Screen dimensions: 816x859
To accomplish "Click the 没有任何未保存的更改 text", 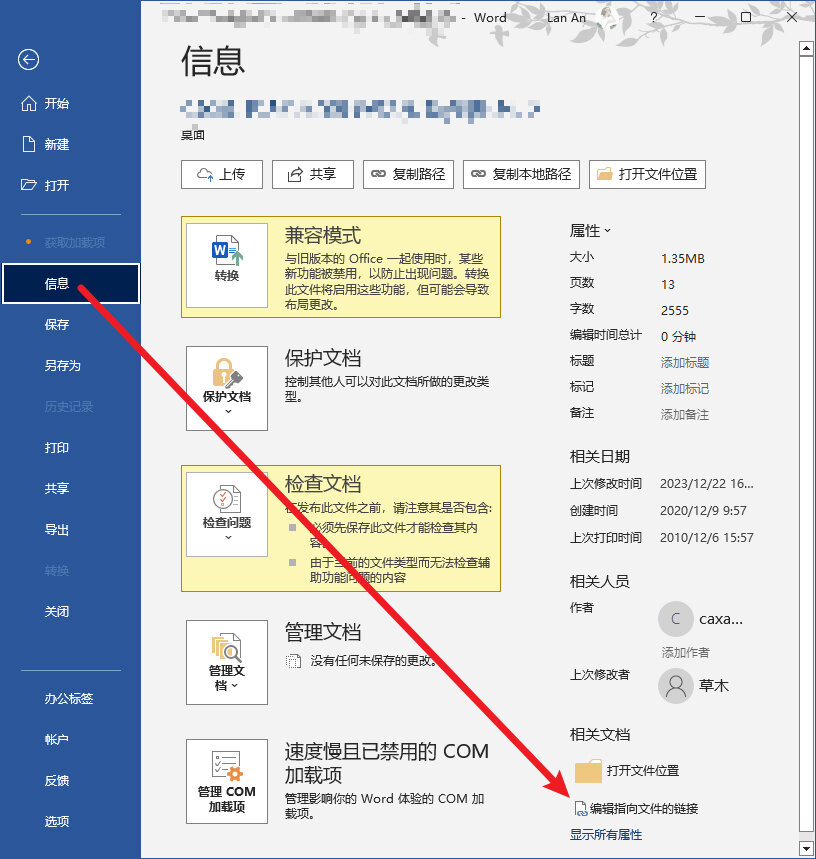I will [375, 661].
